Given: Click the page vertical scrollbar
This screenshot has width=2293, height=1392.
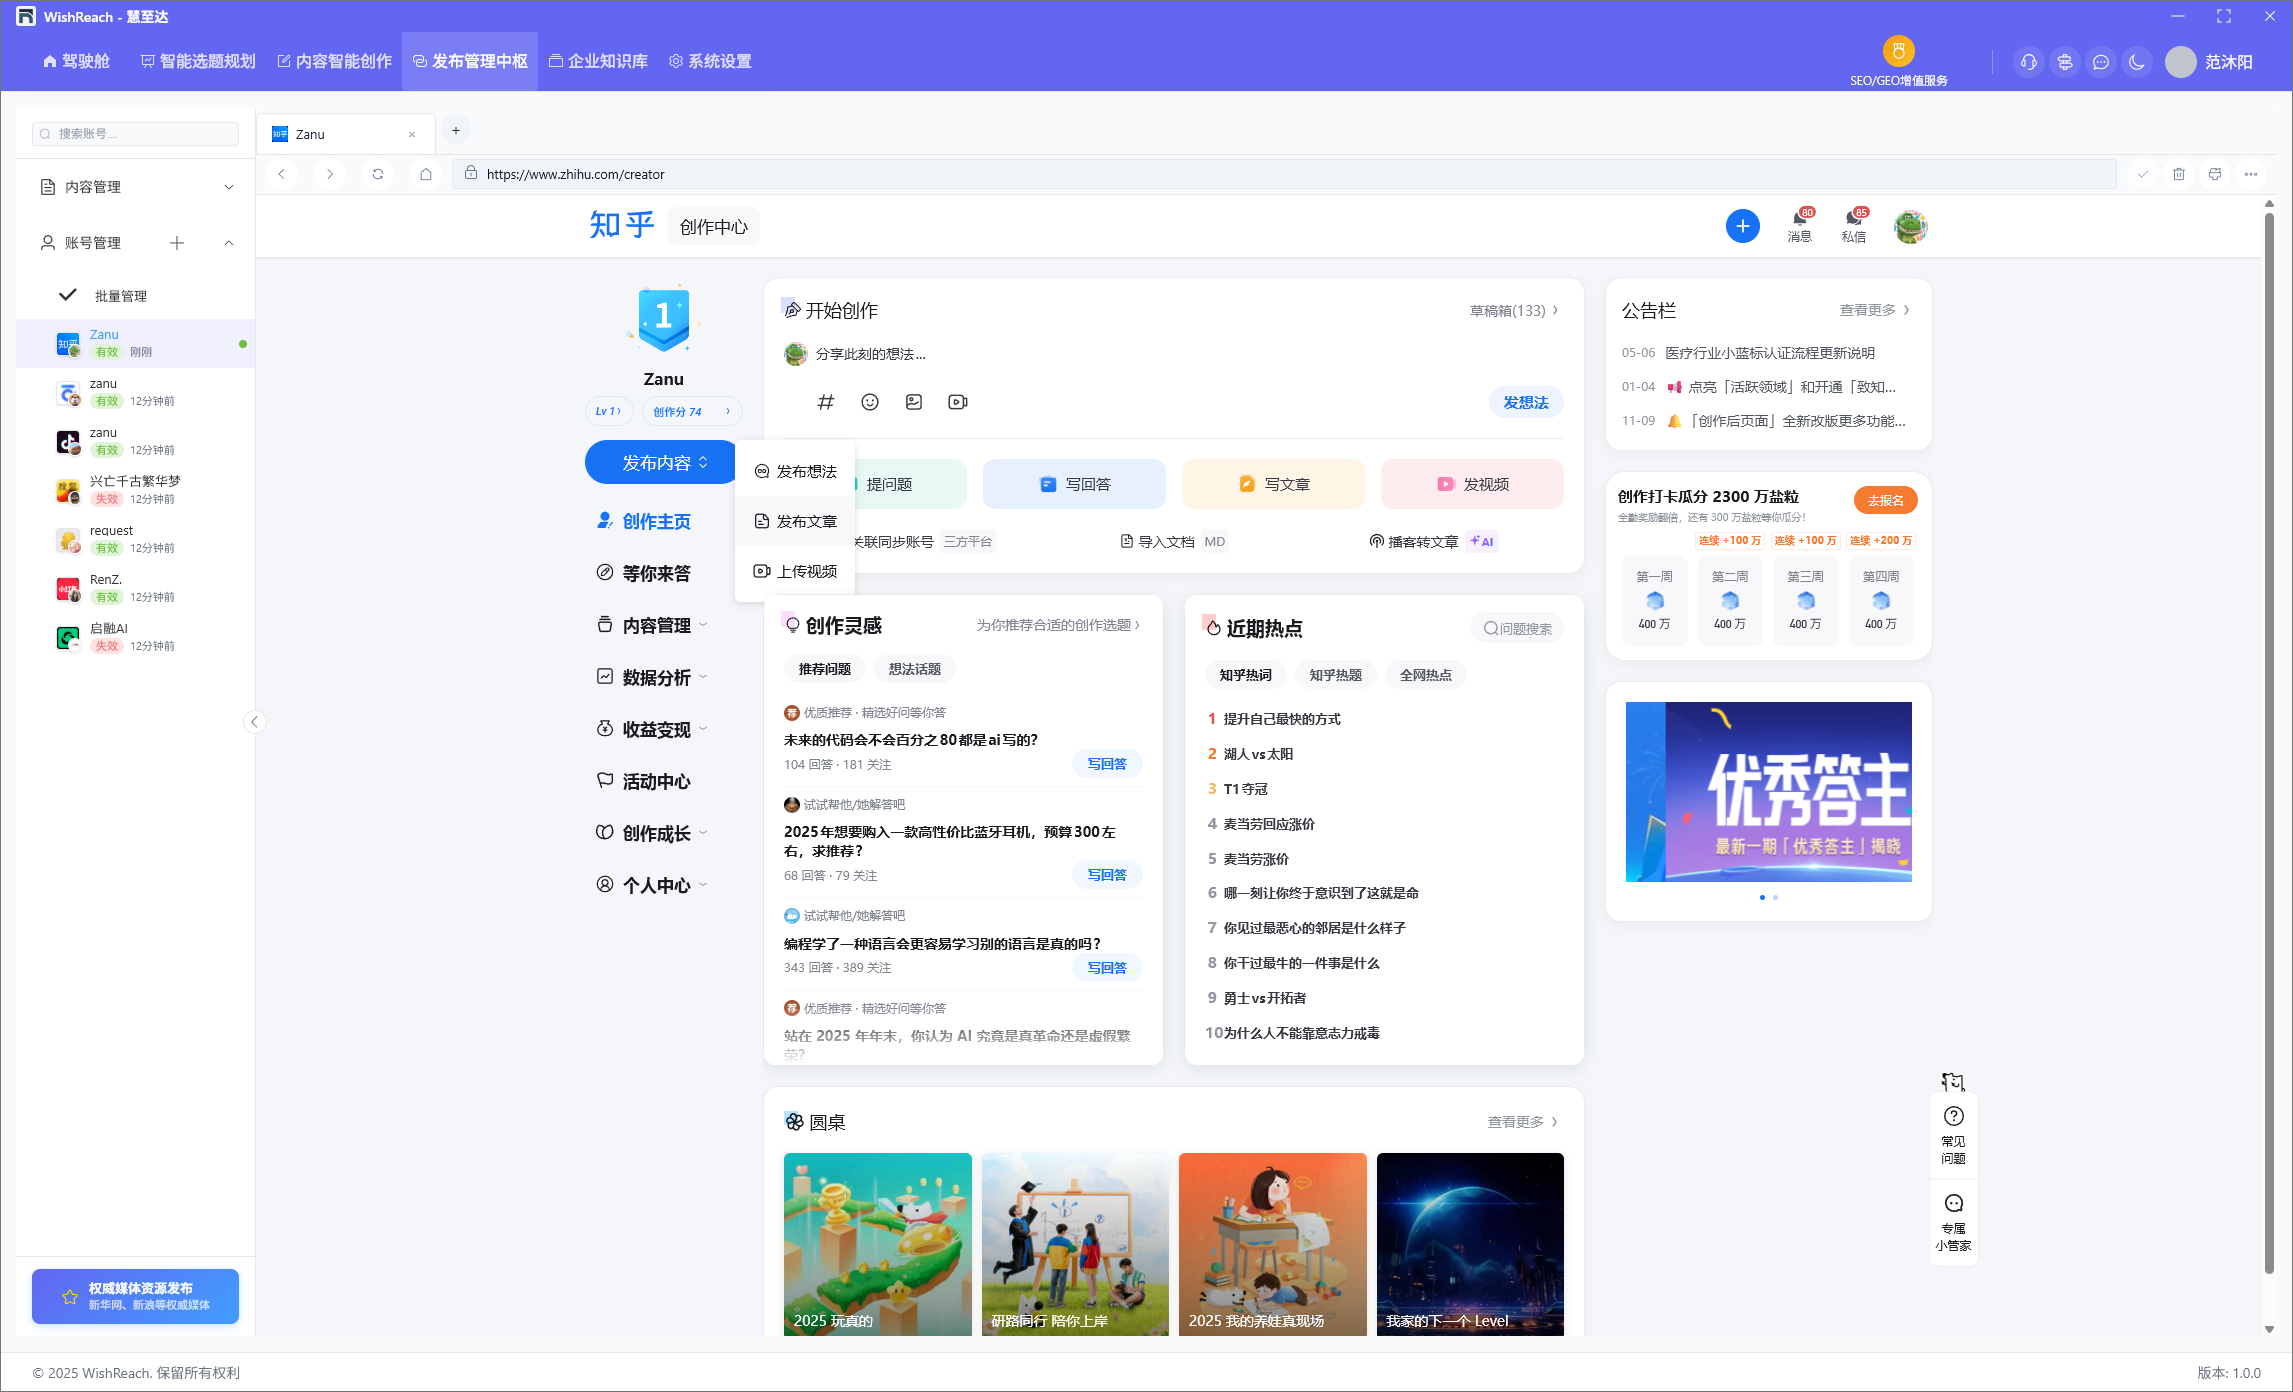Looking at the screenshot, I should click(2269, 740).
